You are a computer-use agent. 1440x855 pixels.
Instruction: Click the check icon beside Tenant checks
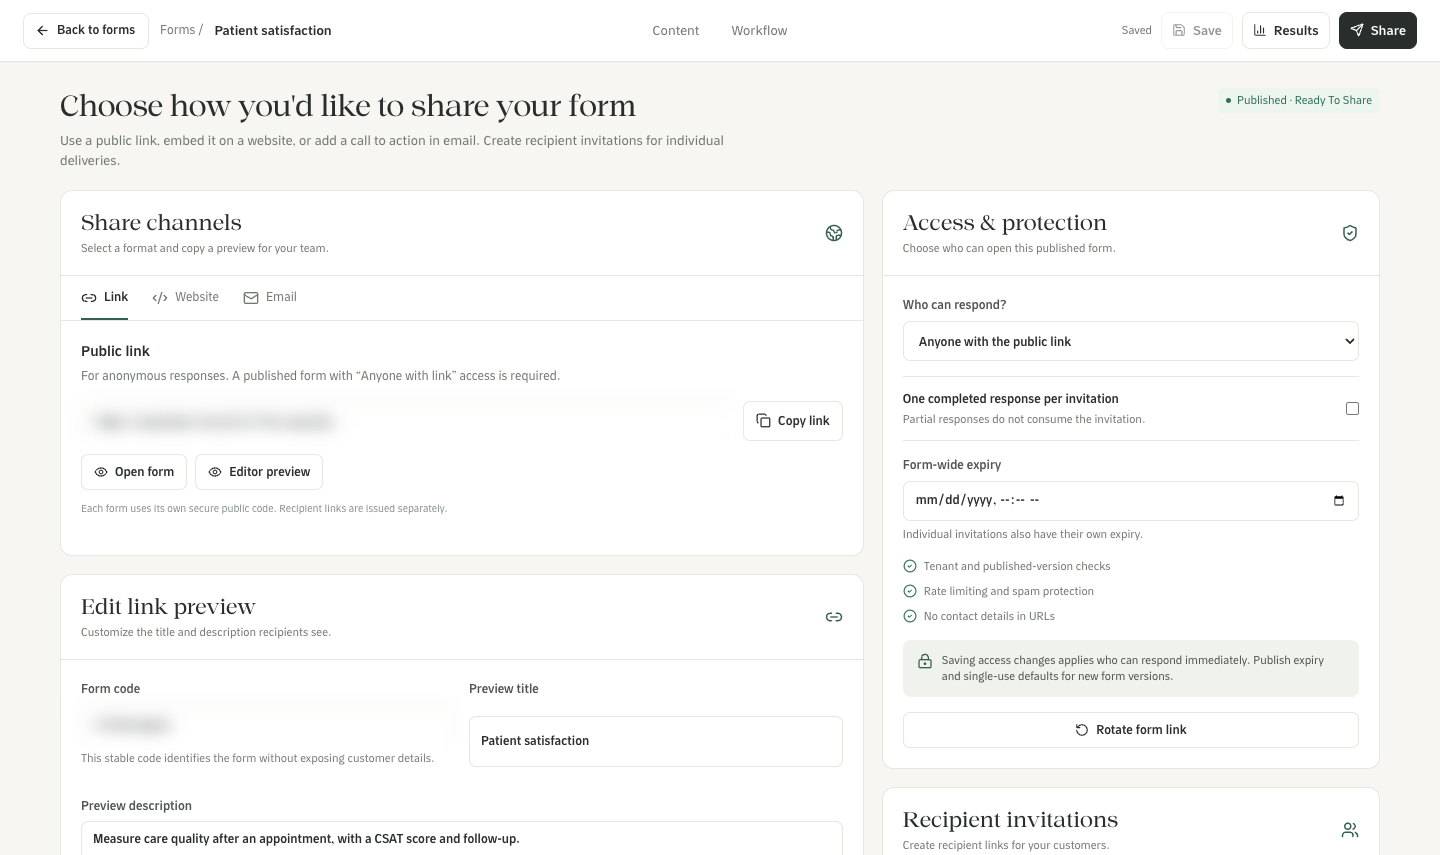pyautogui.click(x=910, y=566)
